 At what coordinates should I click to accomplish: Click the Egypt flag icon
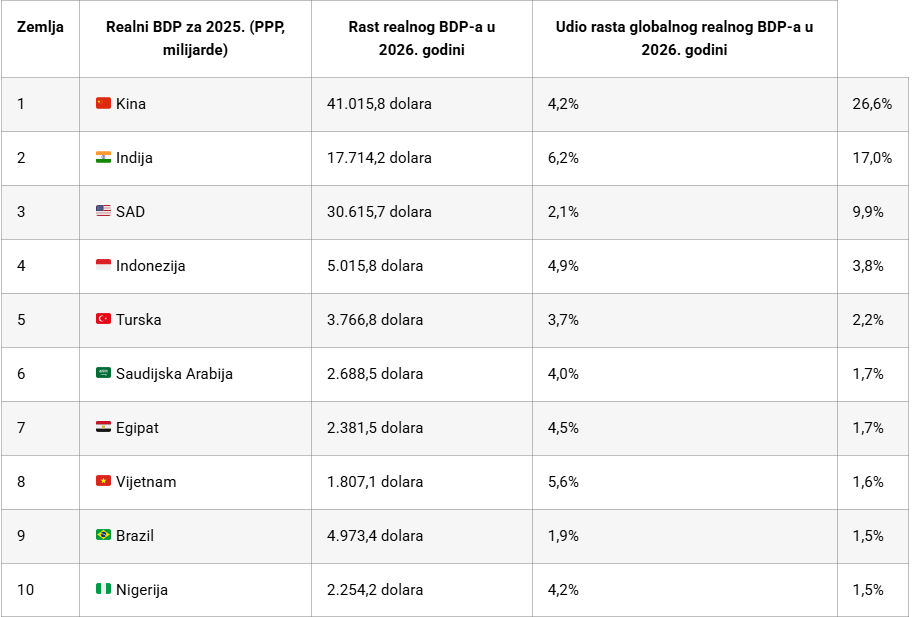[x=103, y=427]
